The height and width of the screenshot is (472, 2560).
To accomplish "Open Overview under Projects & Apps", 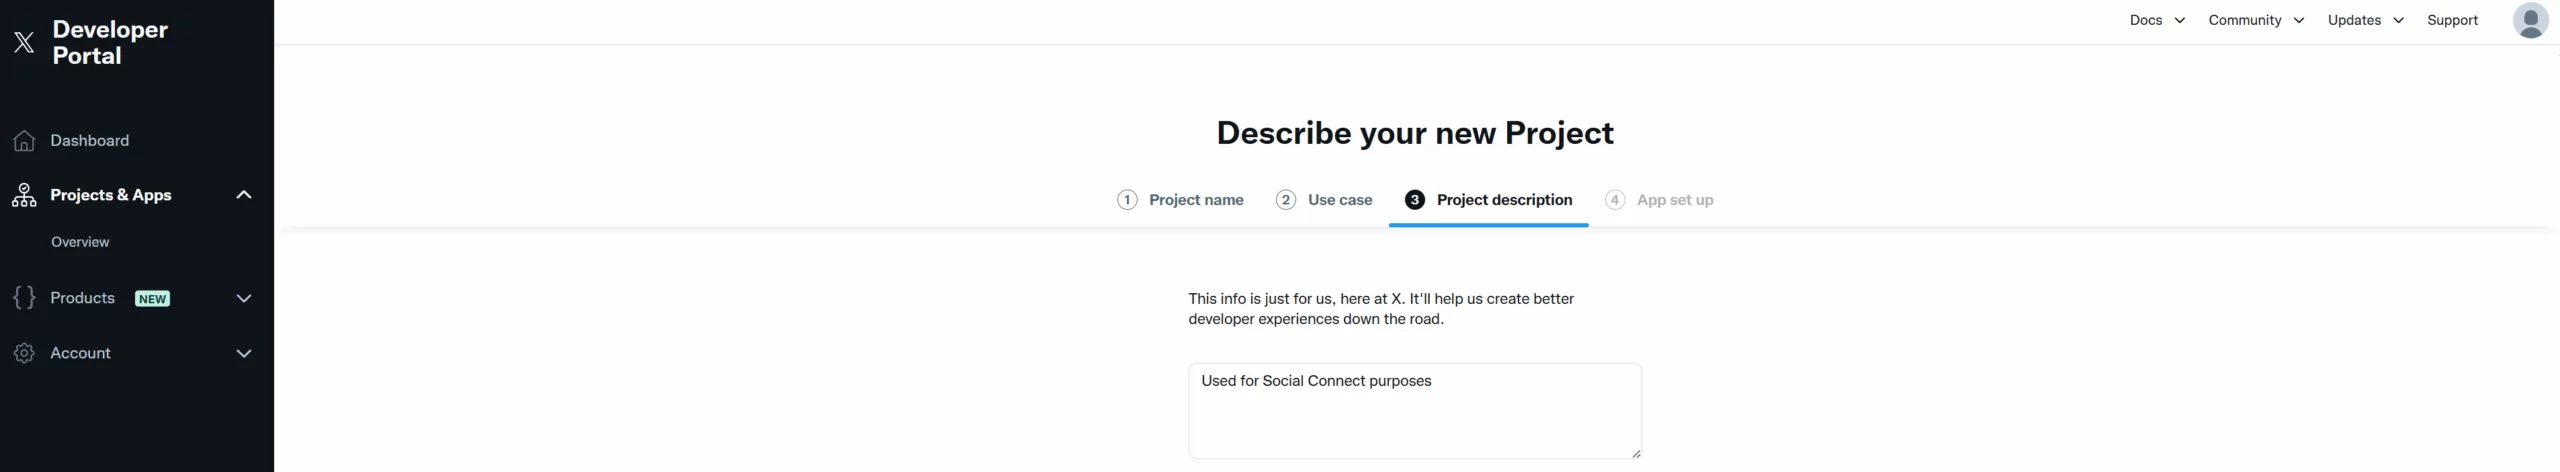I will coord(80,242).
